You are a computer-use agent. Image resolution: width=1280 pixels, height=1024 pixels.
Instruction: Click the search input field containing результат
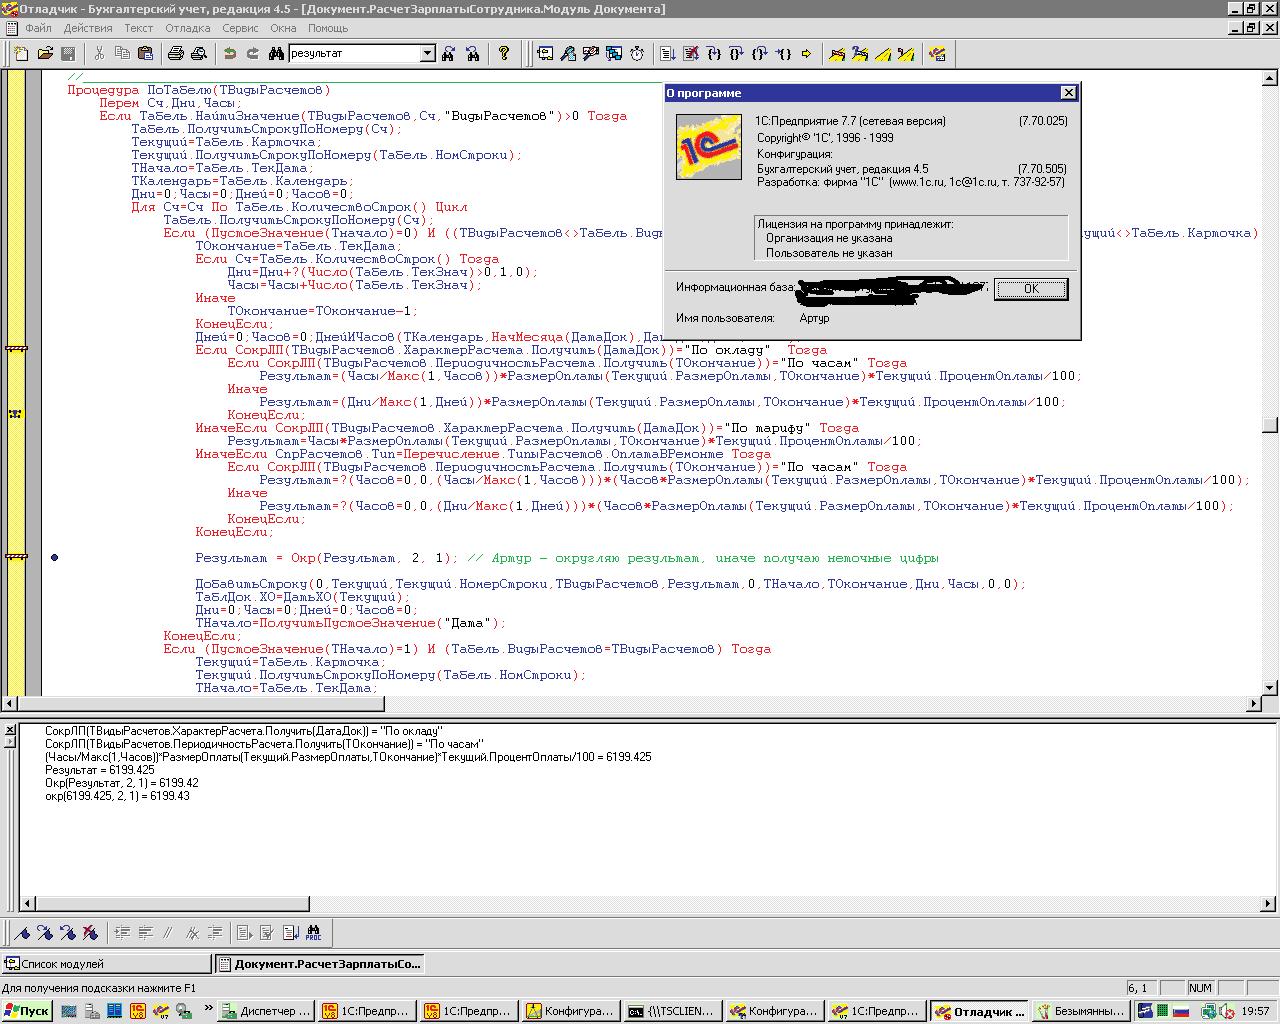[353, 54]
